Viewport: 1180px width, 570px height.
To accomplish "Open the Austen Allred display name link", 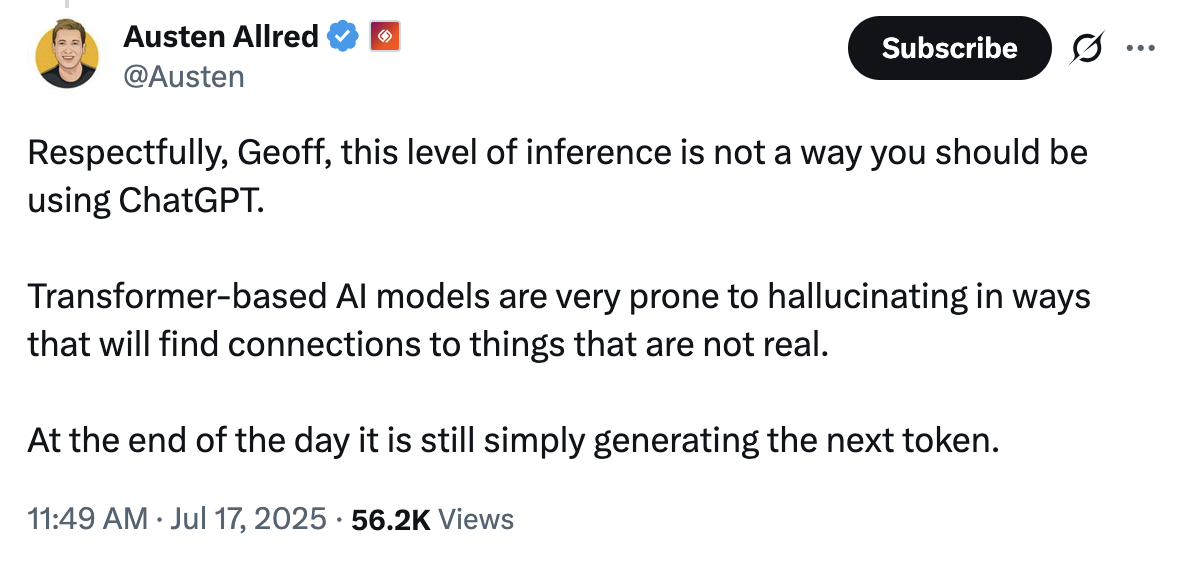I will click(x=220, y=37).
